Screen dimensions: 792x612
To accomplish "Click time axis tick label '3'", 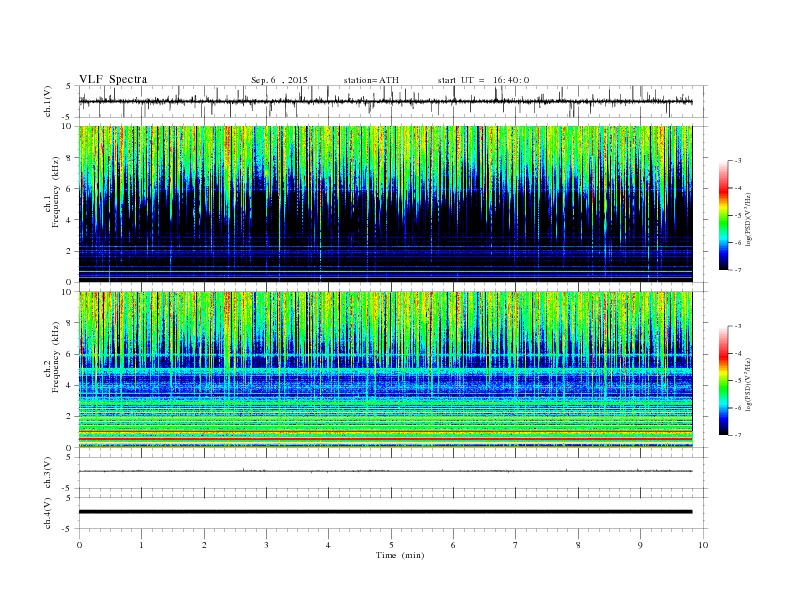I will point(266,545).
